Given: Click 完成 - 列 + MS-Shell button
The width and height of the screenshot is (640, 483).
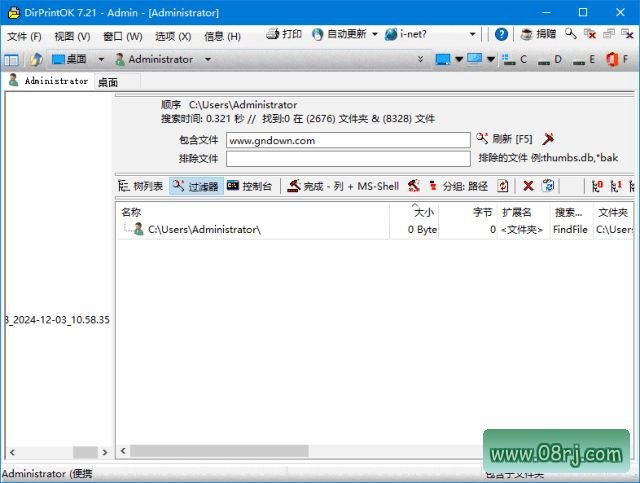Looking at the screenshot, I should [343, 186].
